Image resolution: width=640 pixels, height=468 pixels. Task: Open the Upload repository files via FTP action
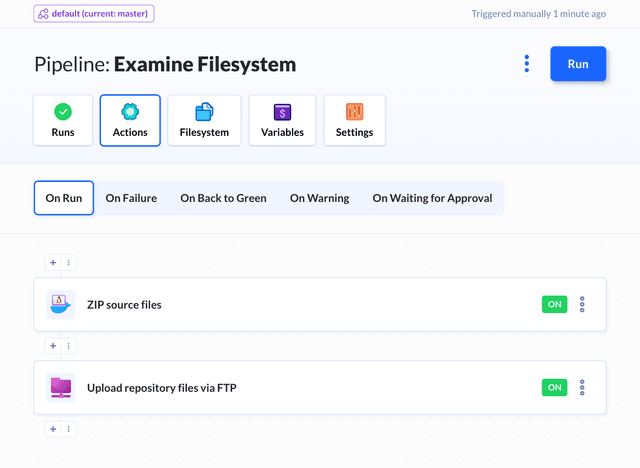(162, 387)
